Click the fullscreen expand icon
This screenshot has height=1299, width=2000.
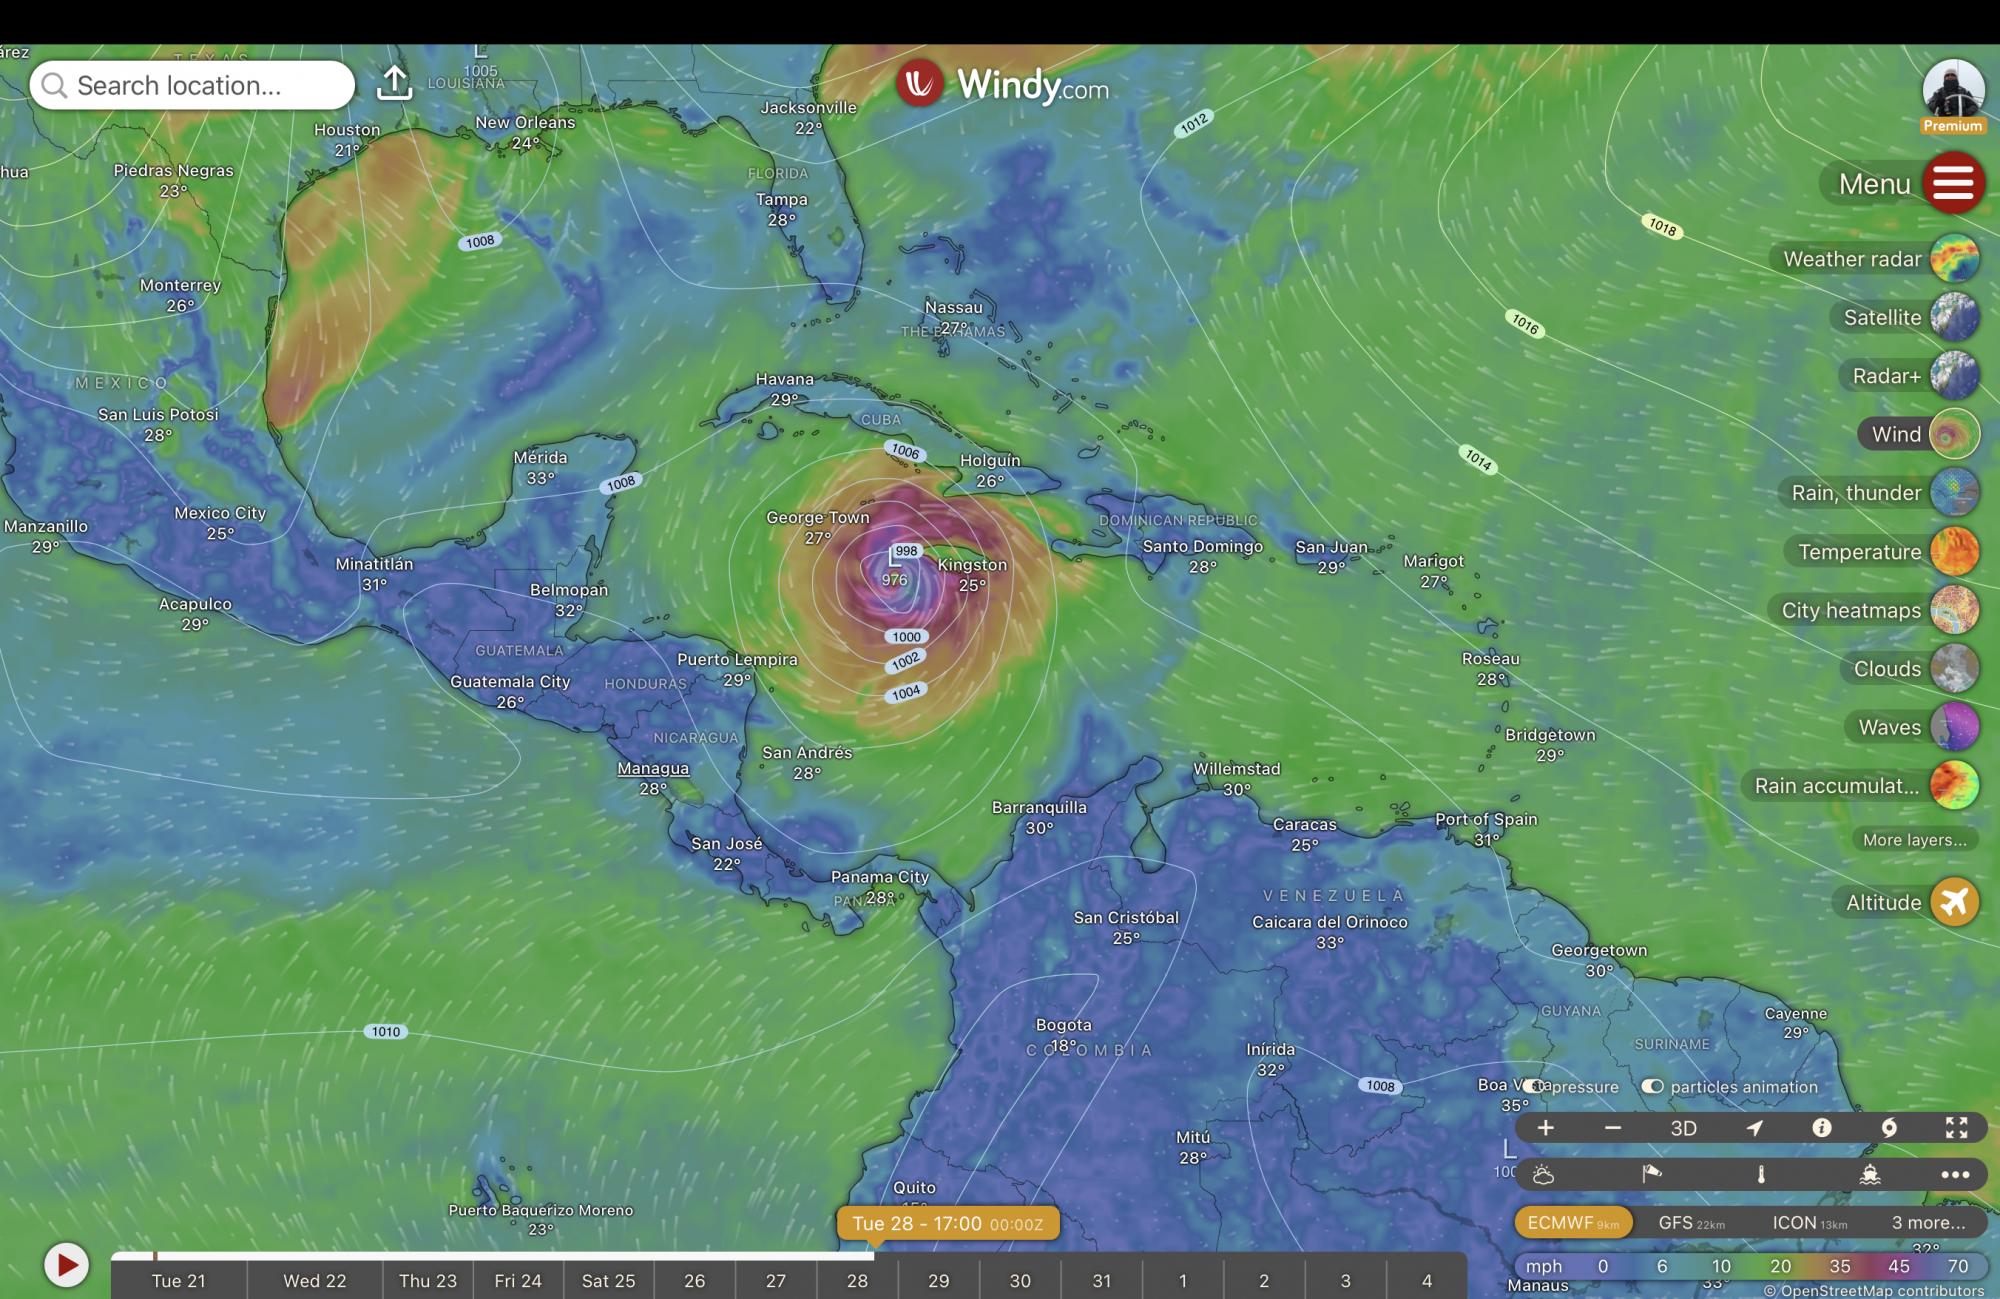coord(1956,1128)
